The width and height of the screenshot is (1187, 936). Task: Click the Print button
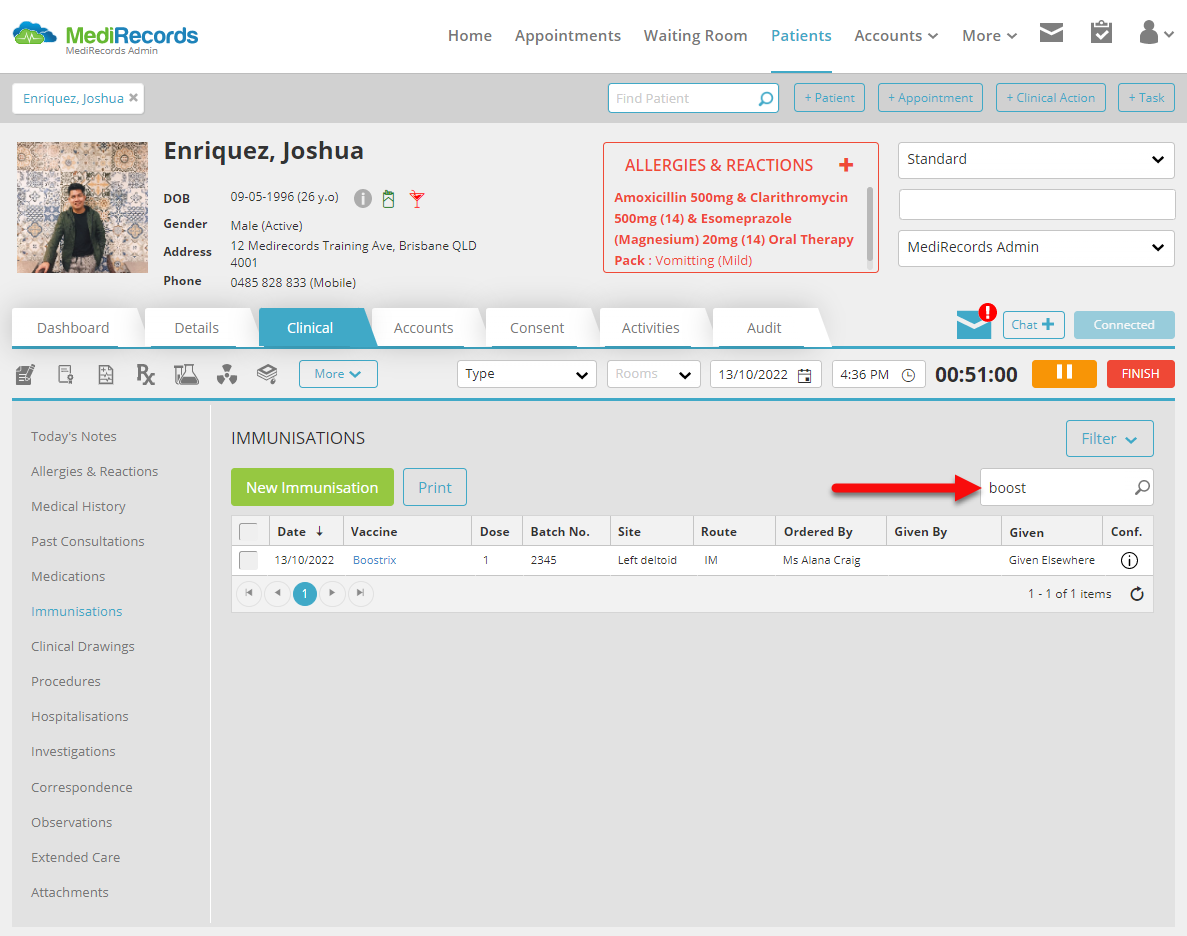coord(435,487)
